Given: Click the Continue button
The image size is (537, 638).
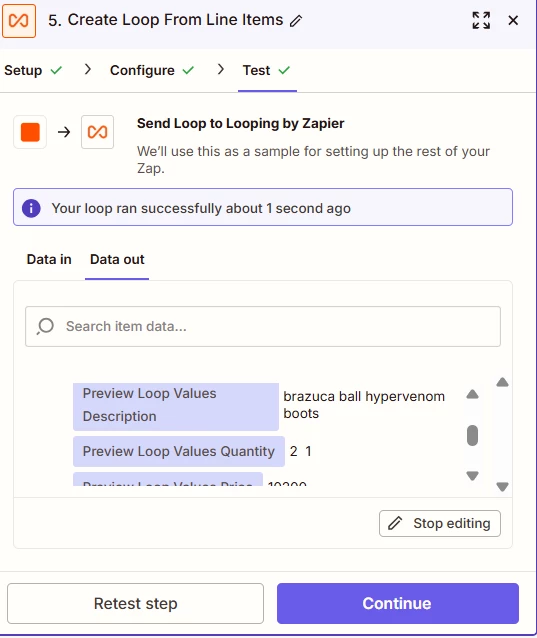Looking at the screenshot, I should [398, 603].
